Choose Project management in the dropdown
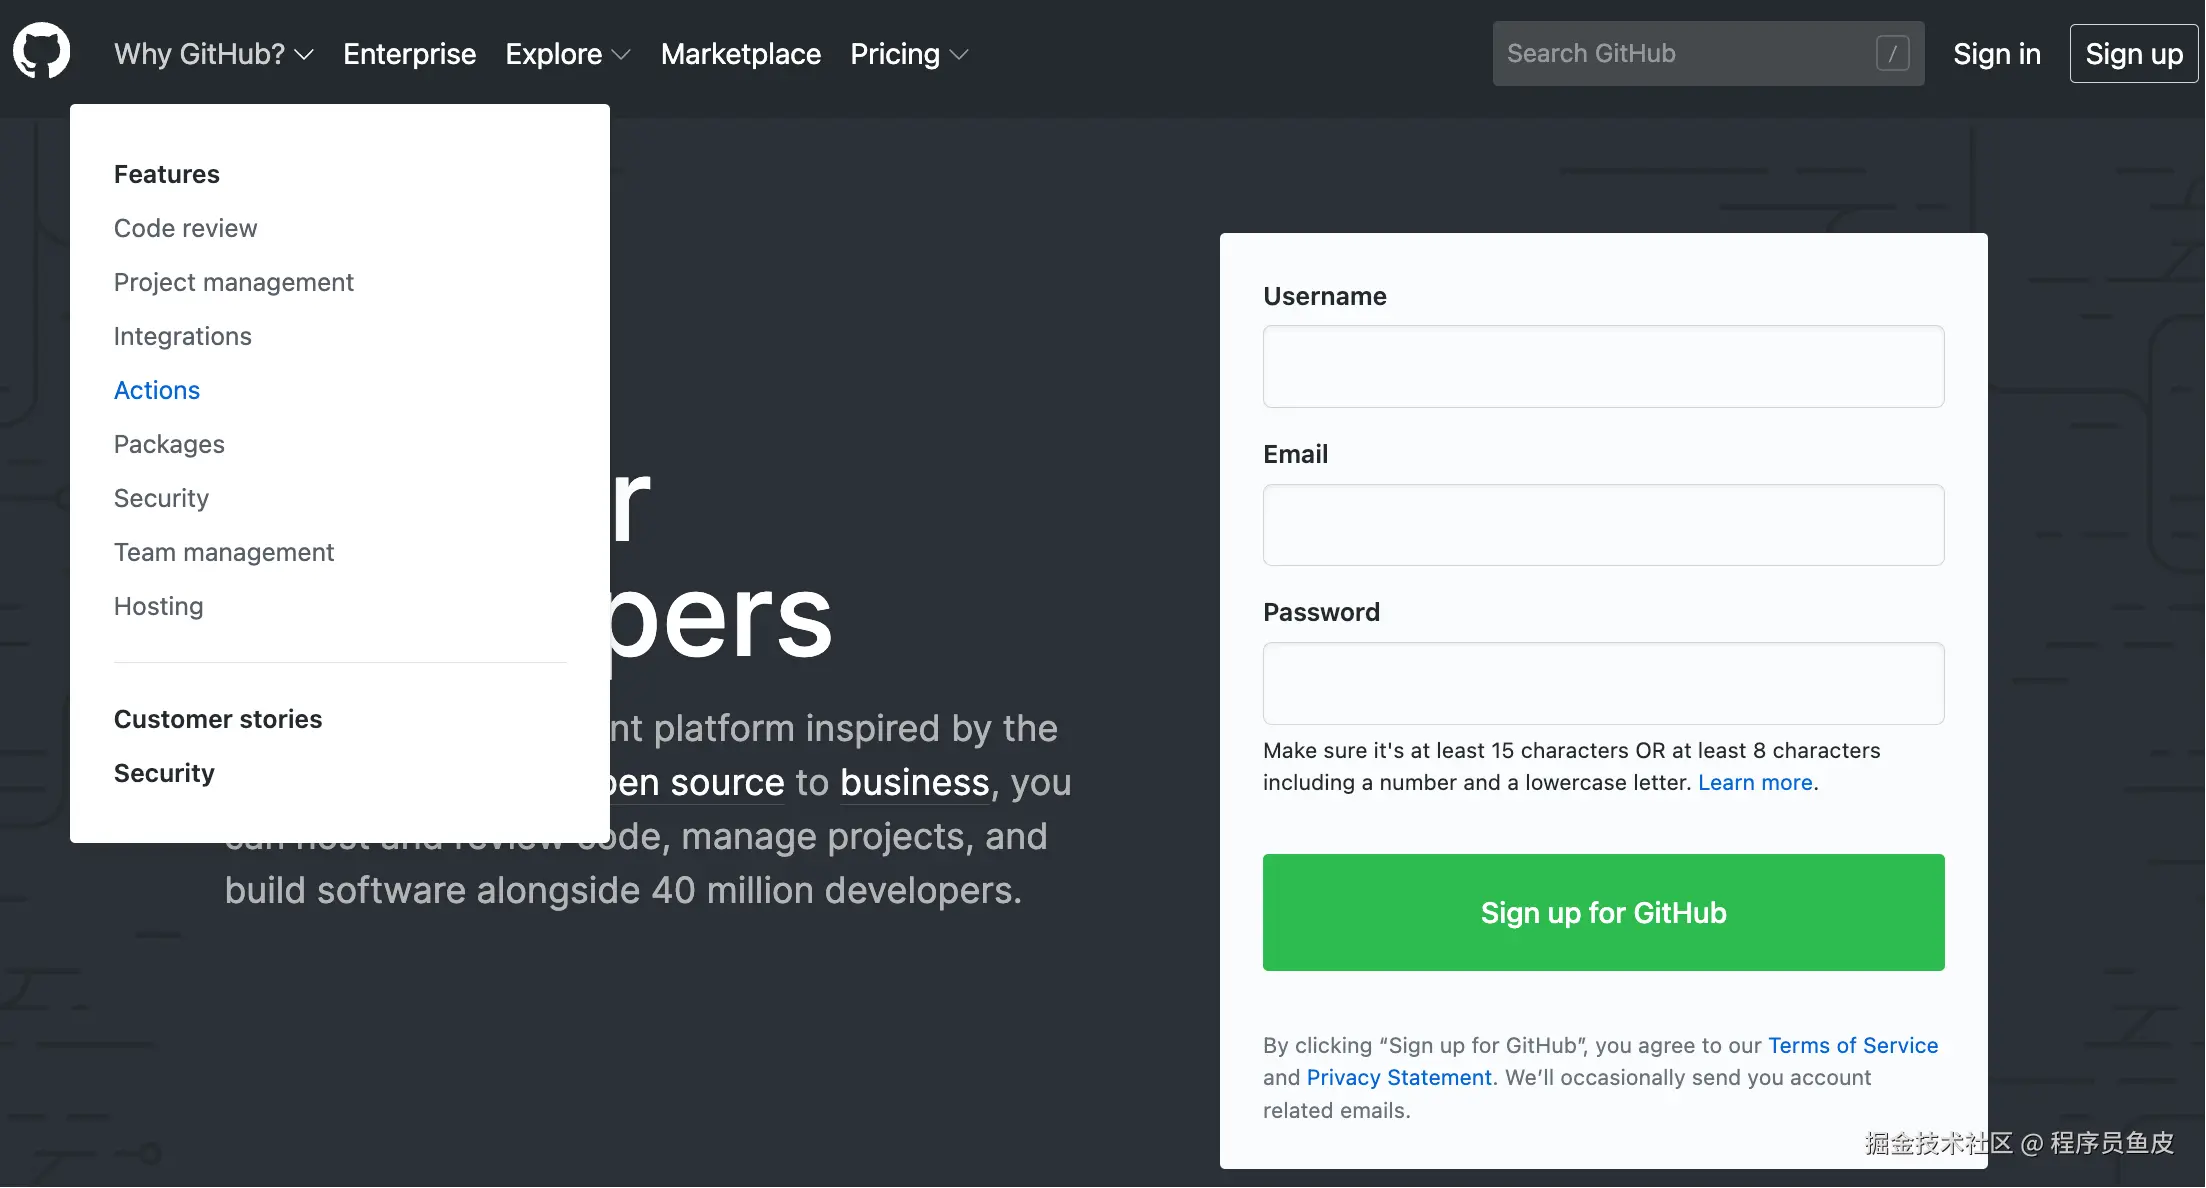This screenshot has width=2206, height=1188. click(x=233, y=282)
